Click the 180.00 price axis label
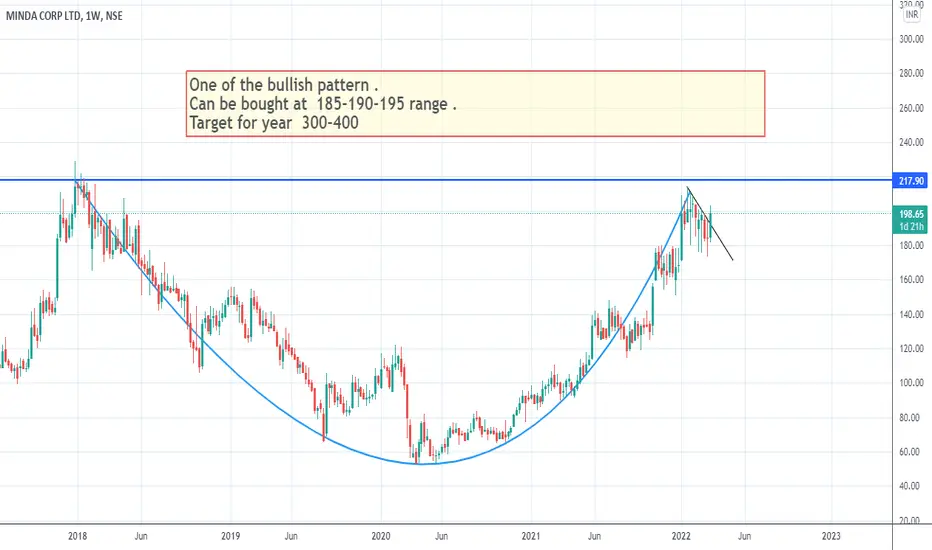The image size is (932, 550). click(x=912, y=245)
